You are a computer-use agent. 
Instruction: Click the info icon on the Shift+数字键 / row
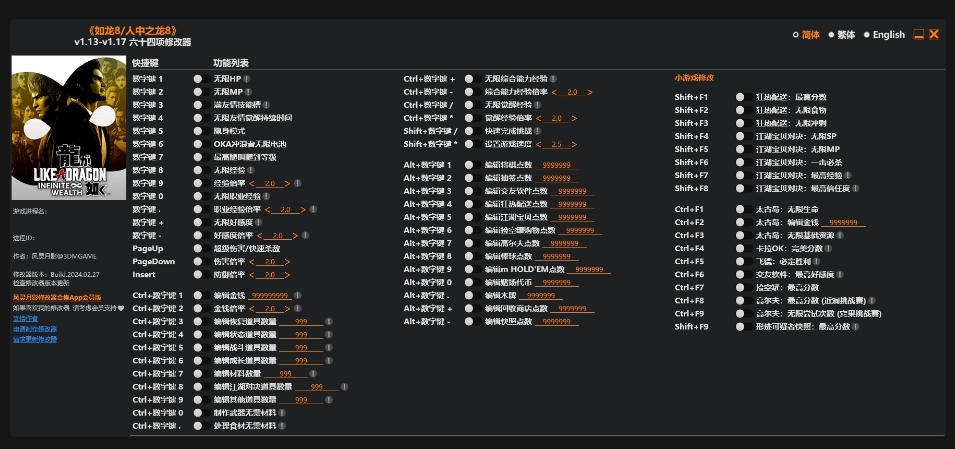coord(537,131)
